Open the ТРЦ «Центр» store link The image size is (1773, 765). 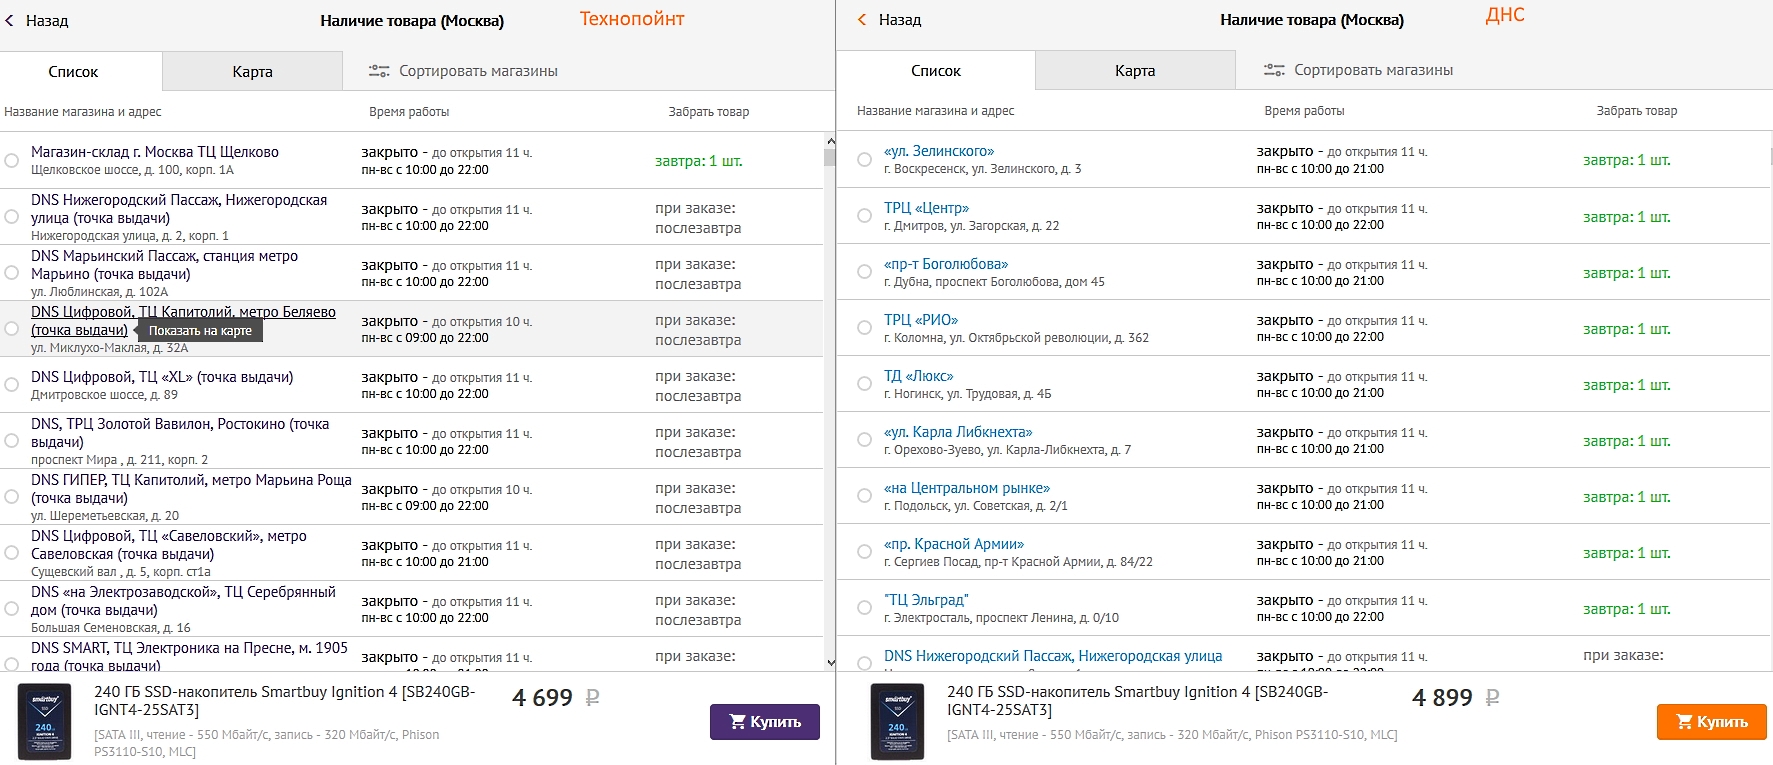tap(926, 208)
